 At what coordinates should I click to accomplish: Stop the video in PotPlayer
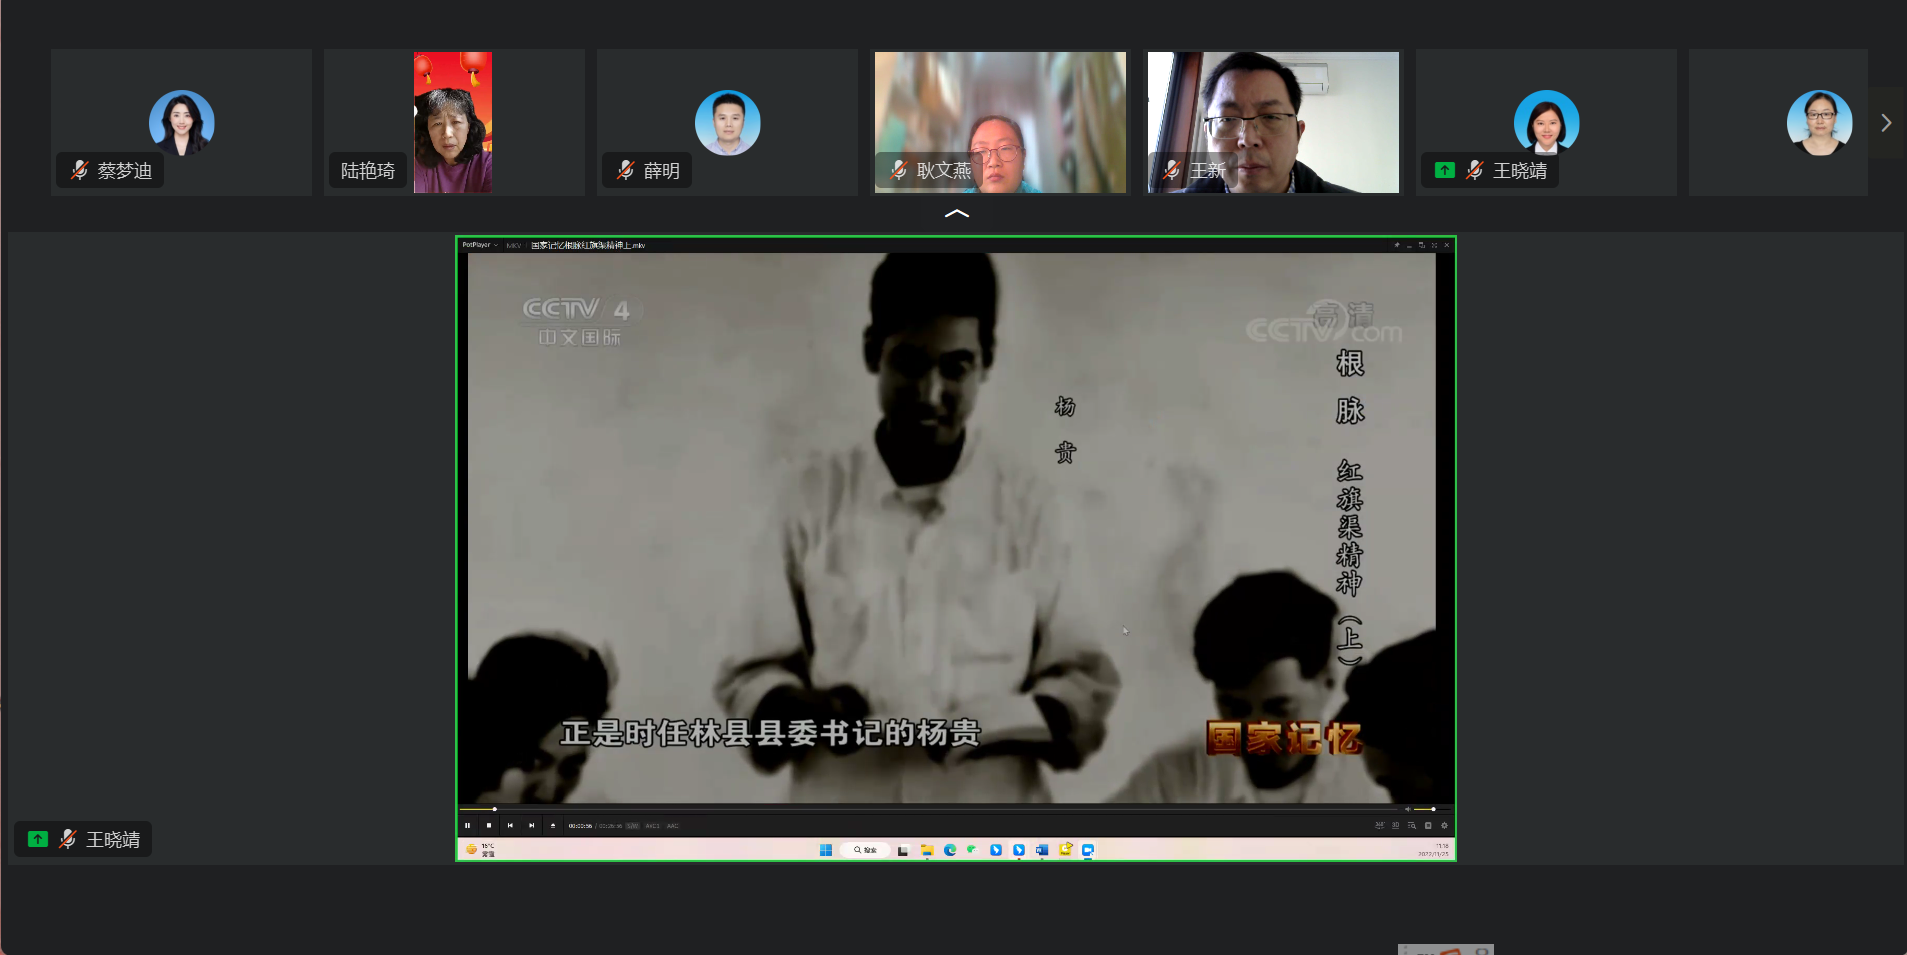coord(489,825)
